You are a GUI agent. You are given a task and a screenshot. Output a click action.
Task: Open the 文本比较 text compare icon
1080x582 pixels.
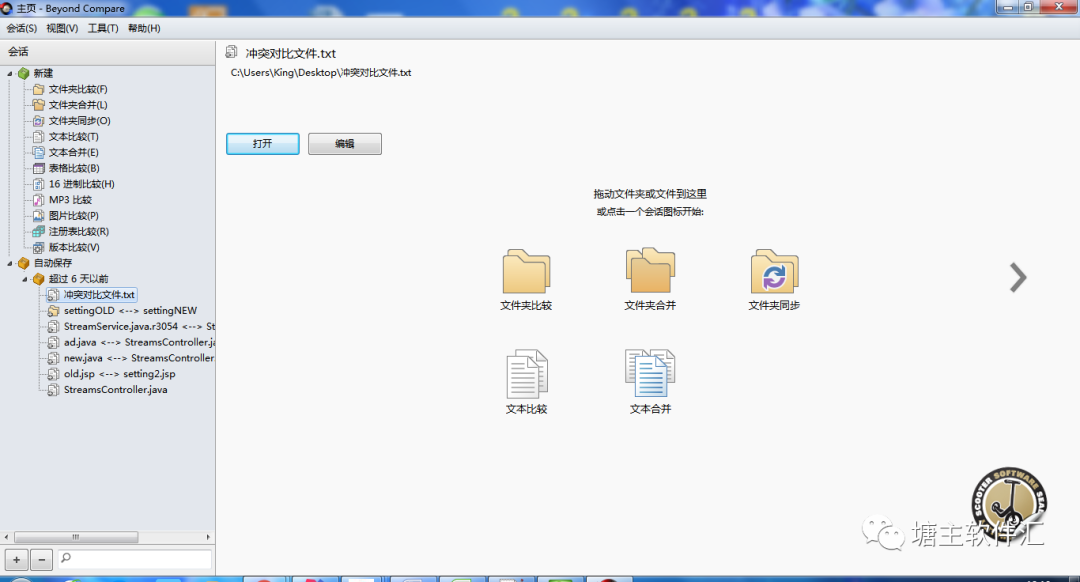pos(527,374)
